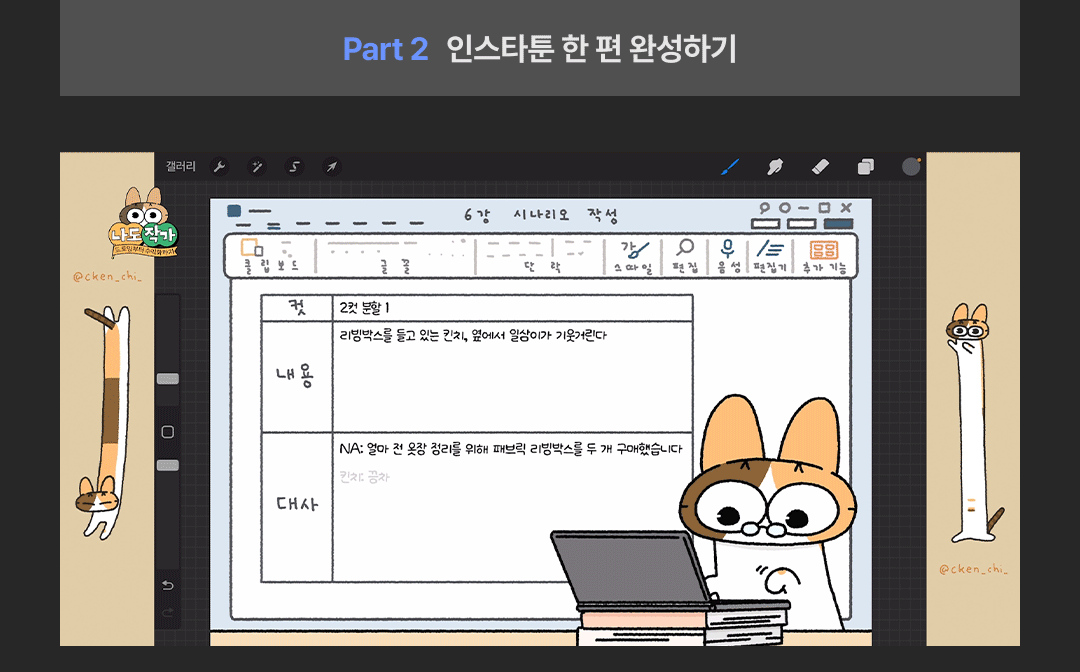Screen dimensions: 1080x672
Task: Activate the Transform arrow tool
Action: 332,167
